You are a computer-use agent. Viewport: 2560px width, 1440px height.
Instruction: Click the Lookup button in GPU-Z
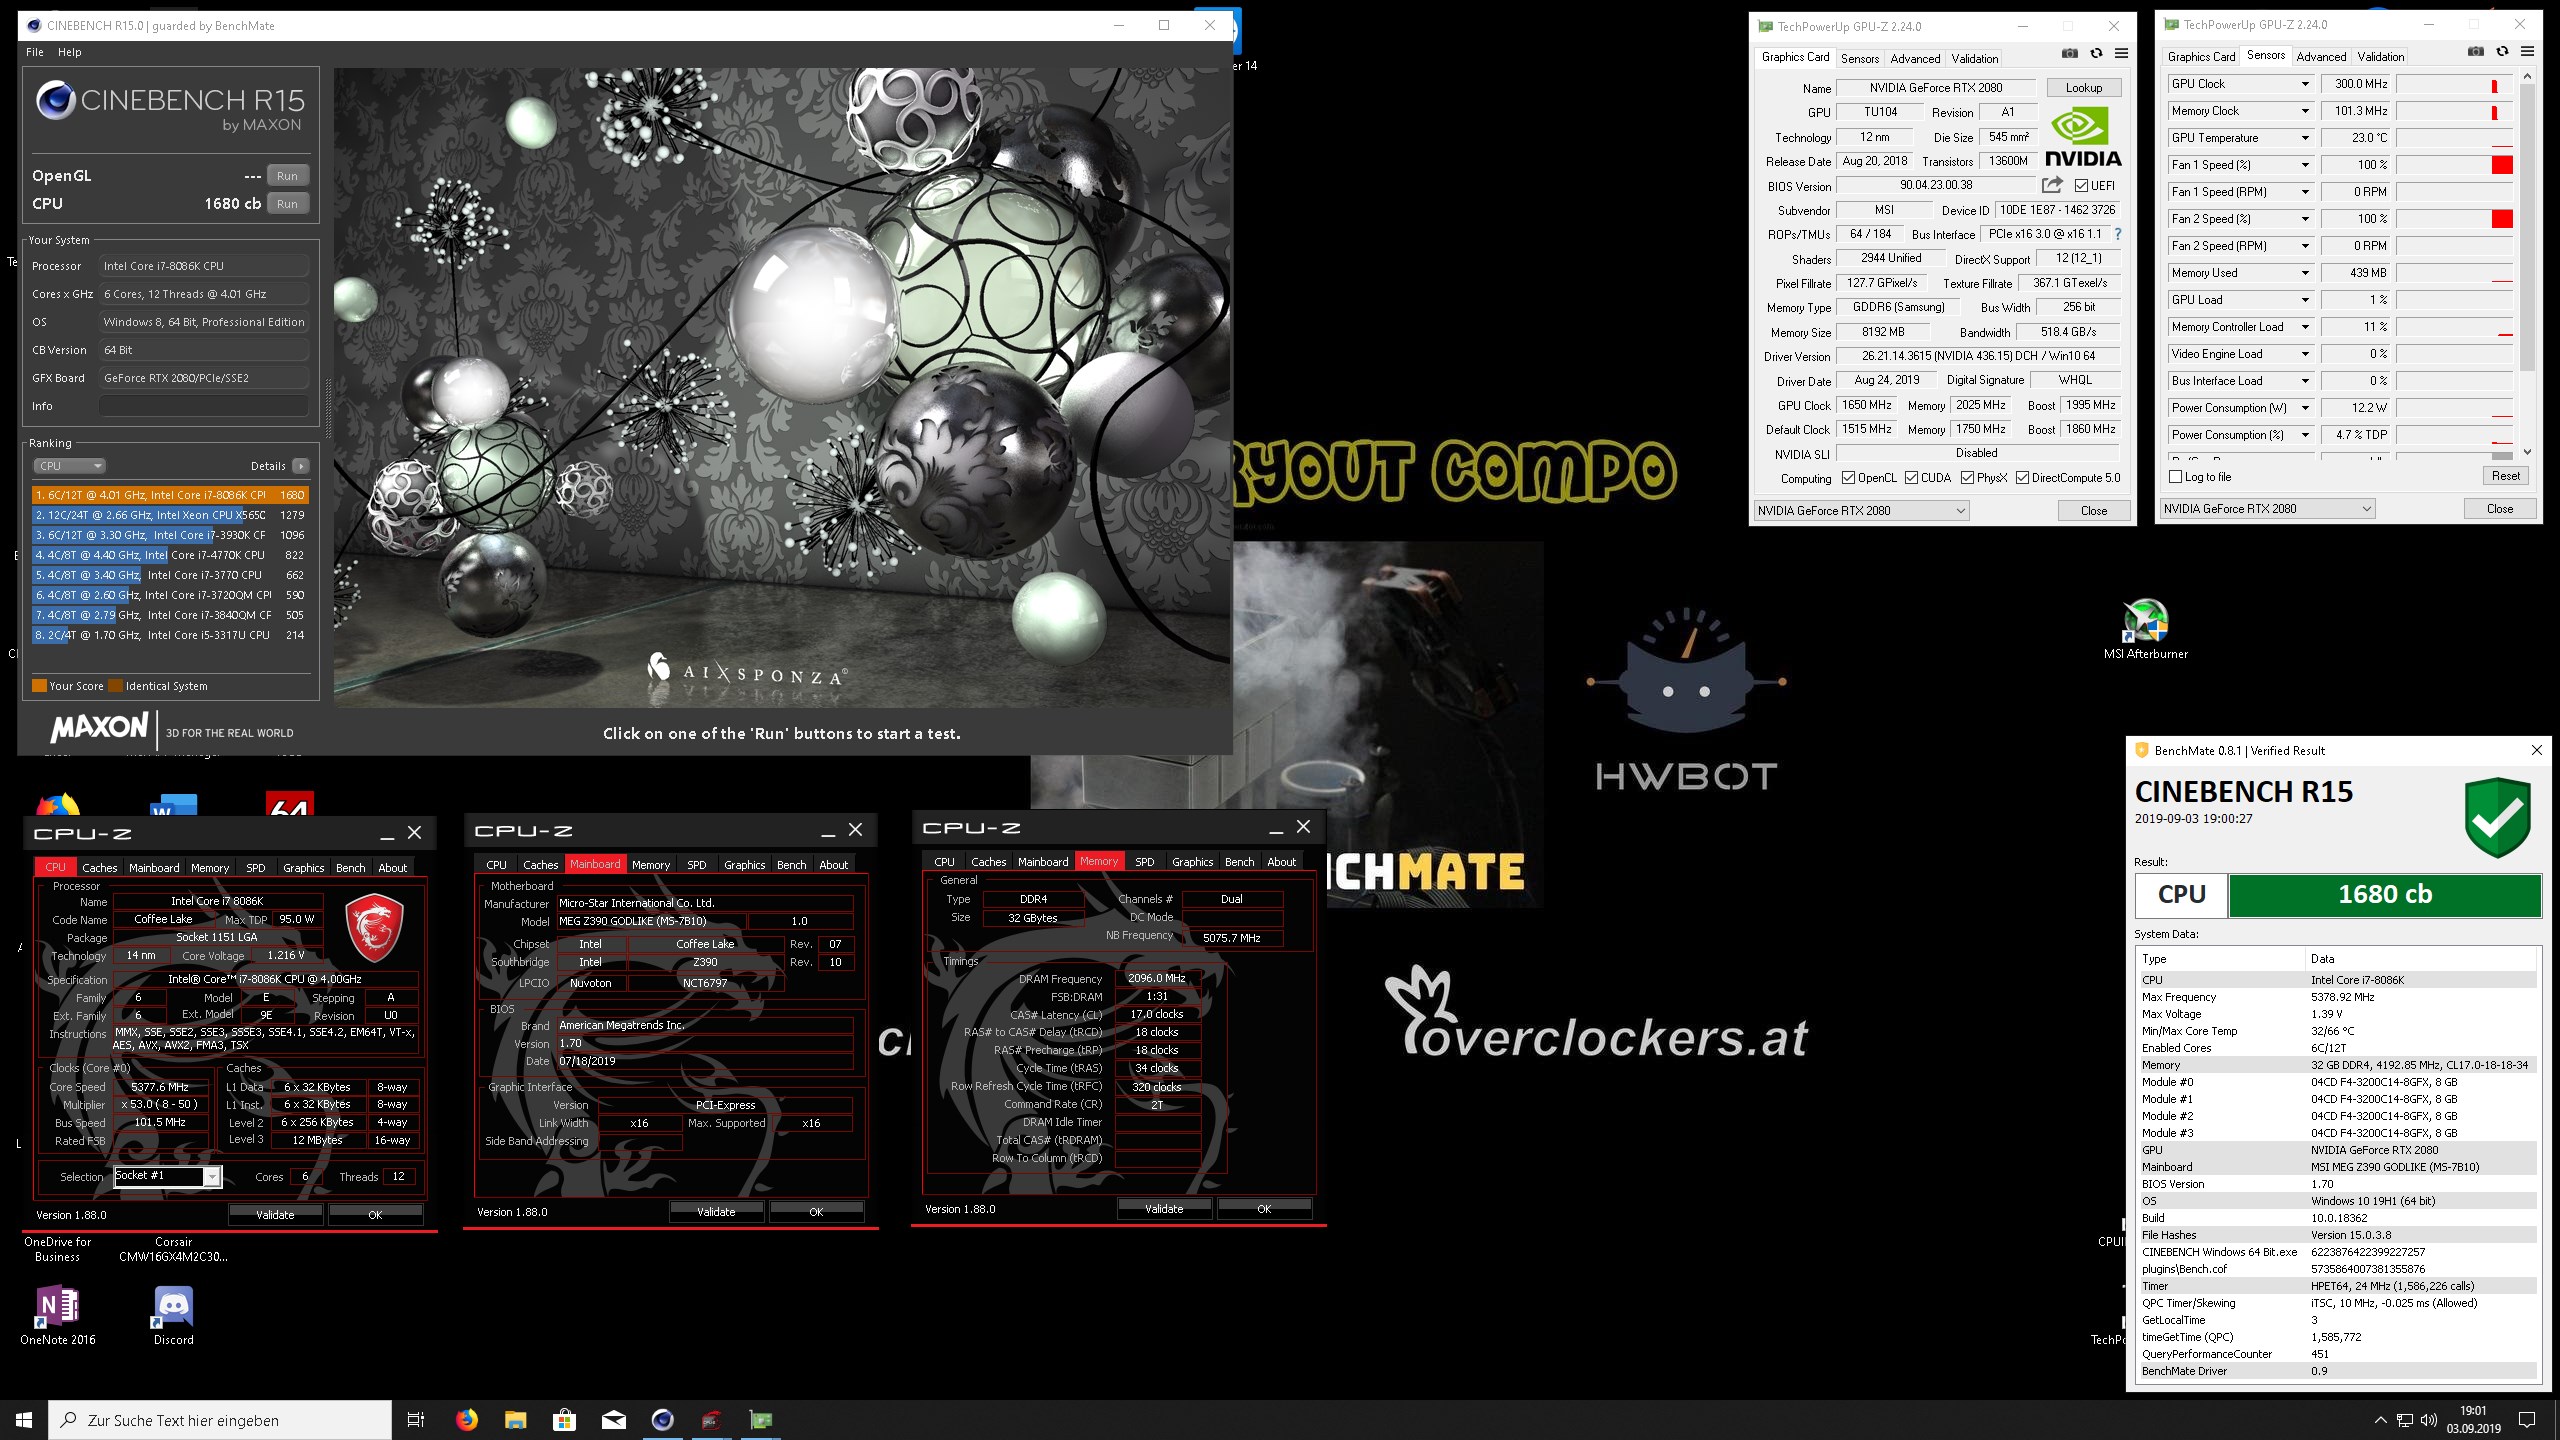(2084, 88)
